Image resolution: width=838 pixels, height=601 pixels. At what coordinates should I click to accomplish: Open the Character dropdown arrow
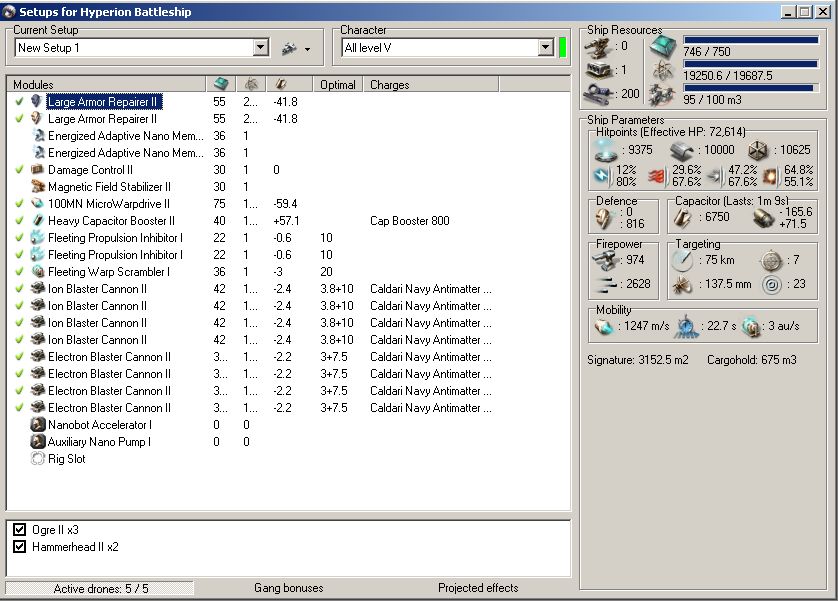(x=545, y=48)
